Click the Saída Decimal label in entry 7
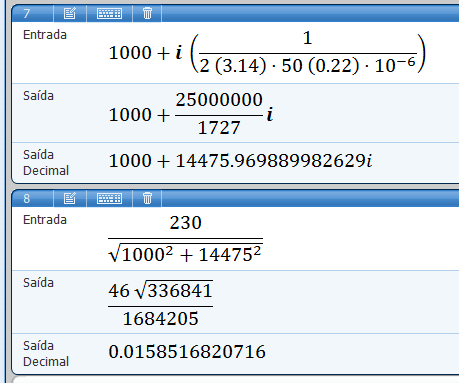This screenshot has height=383, width=459. 46,163
